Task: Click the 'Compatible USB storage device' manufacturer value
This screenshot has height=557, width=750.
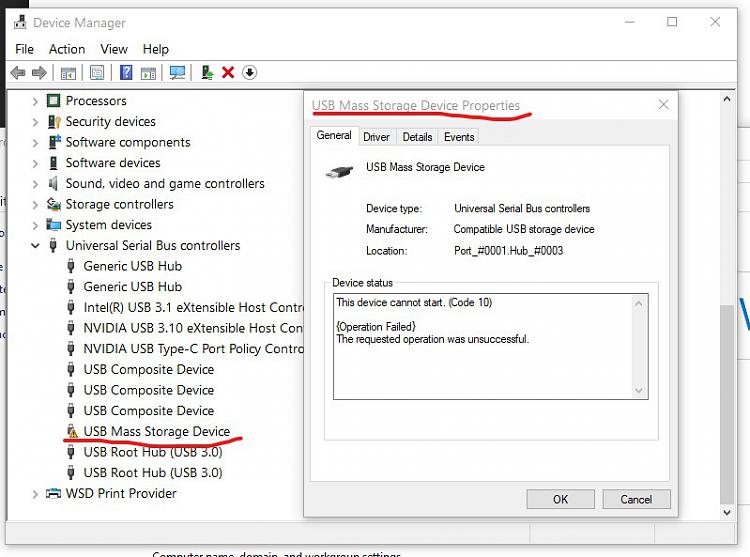Action: (524, 229)
